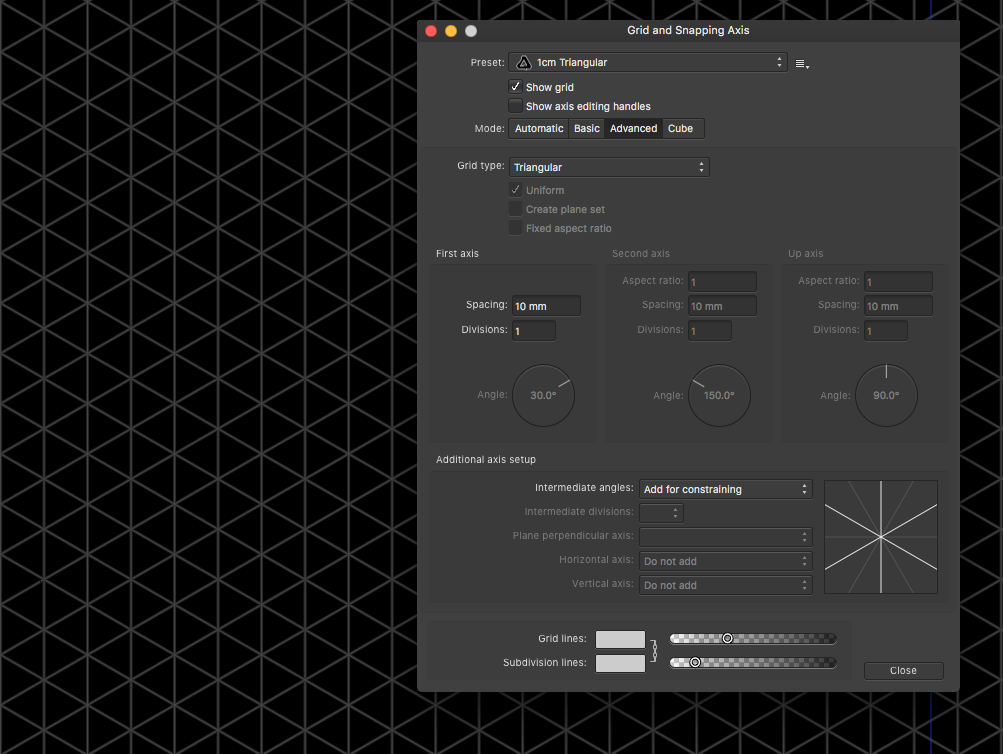Screen dimensions: 1003x754
Task: Click the Up axis 90° angle dial
Action: (886, 395)
